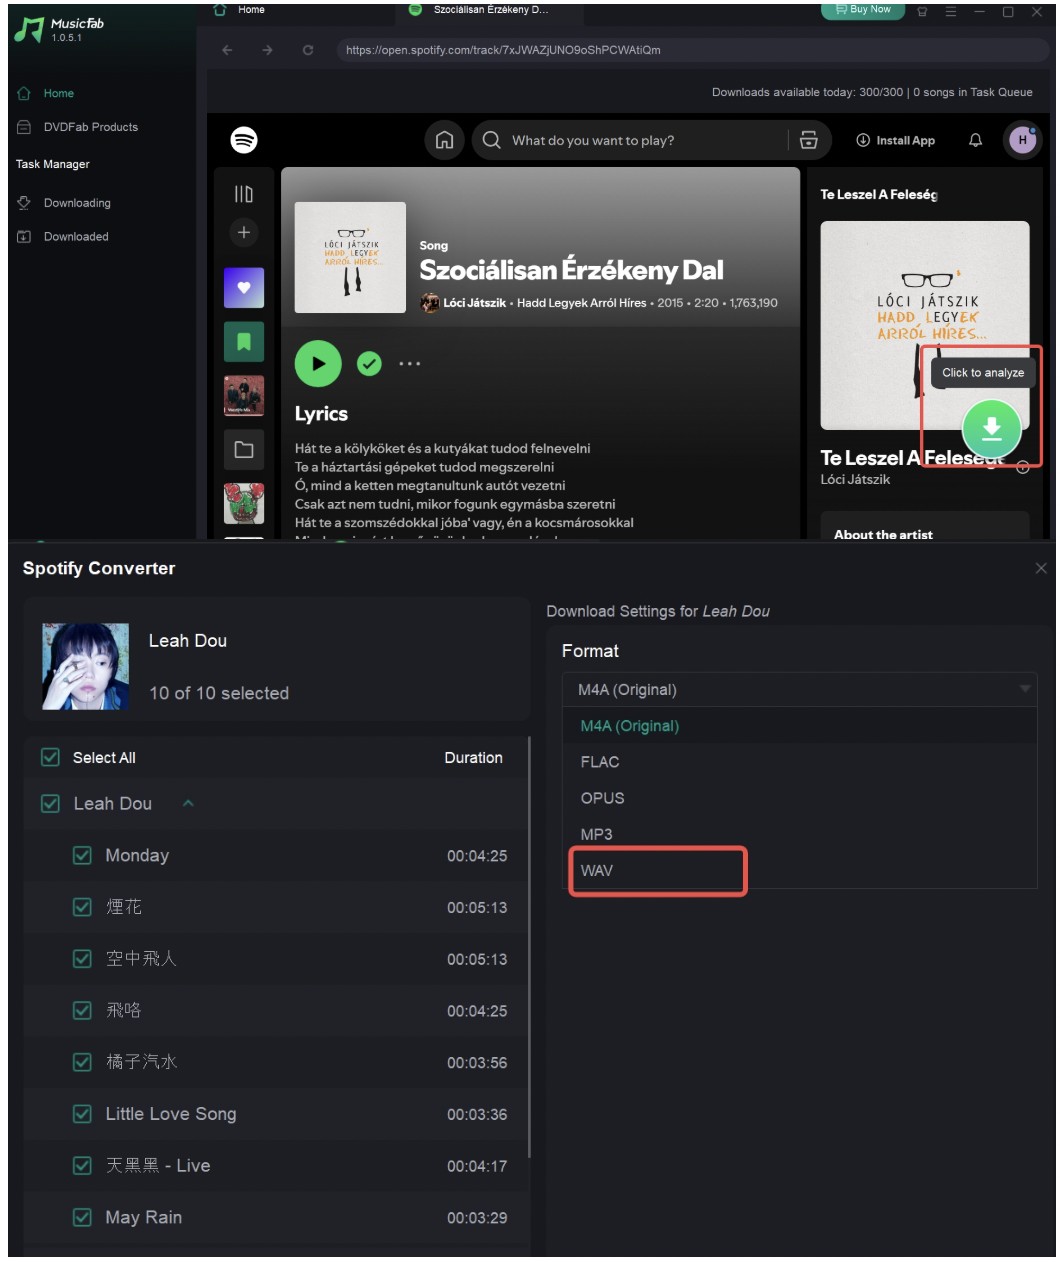This screenshot has height=1262, width=1060.
Task: Open the profile avatar 'H' menu
Action: coord(1022,140)
